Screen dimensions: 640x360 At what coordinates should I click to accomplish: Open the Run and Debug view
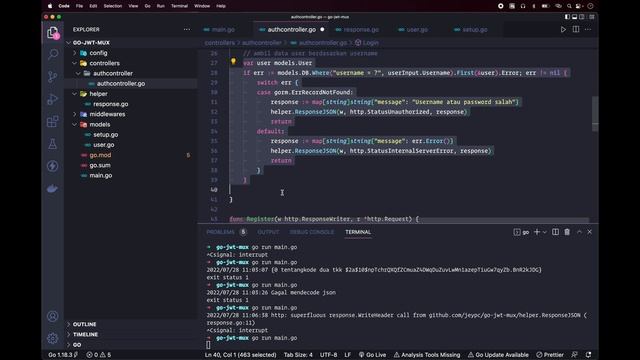(x=53, y=99)
